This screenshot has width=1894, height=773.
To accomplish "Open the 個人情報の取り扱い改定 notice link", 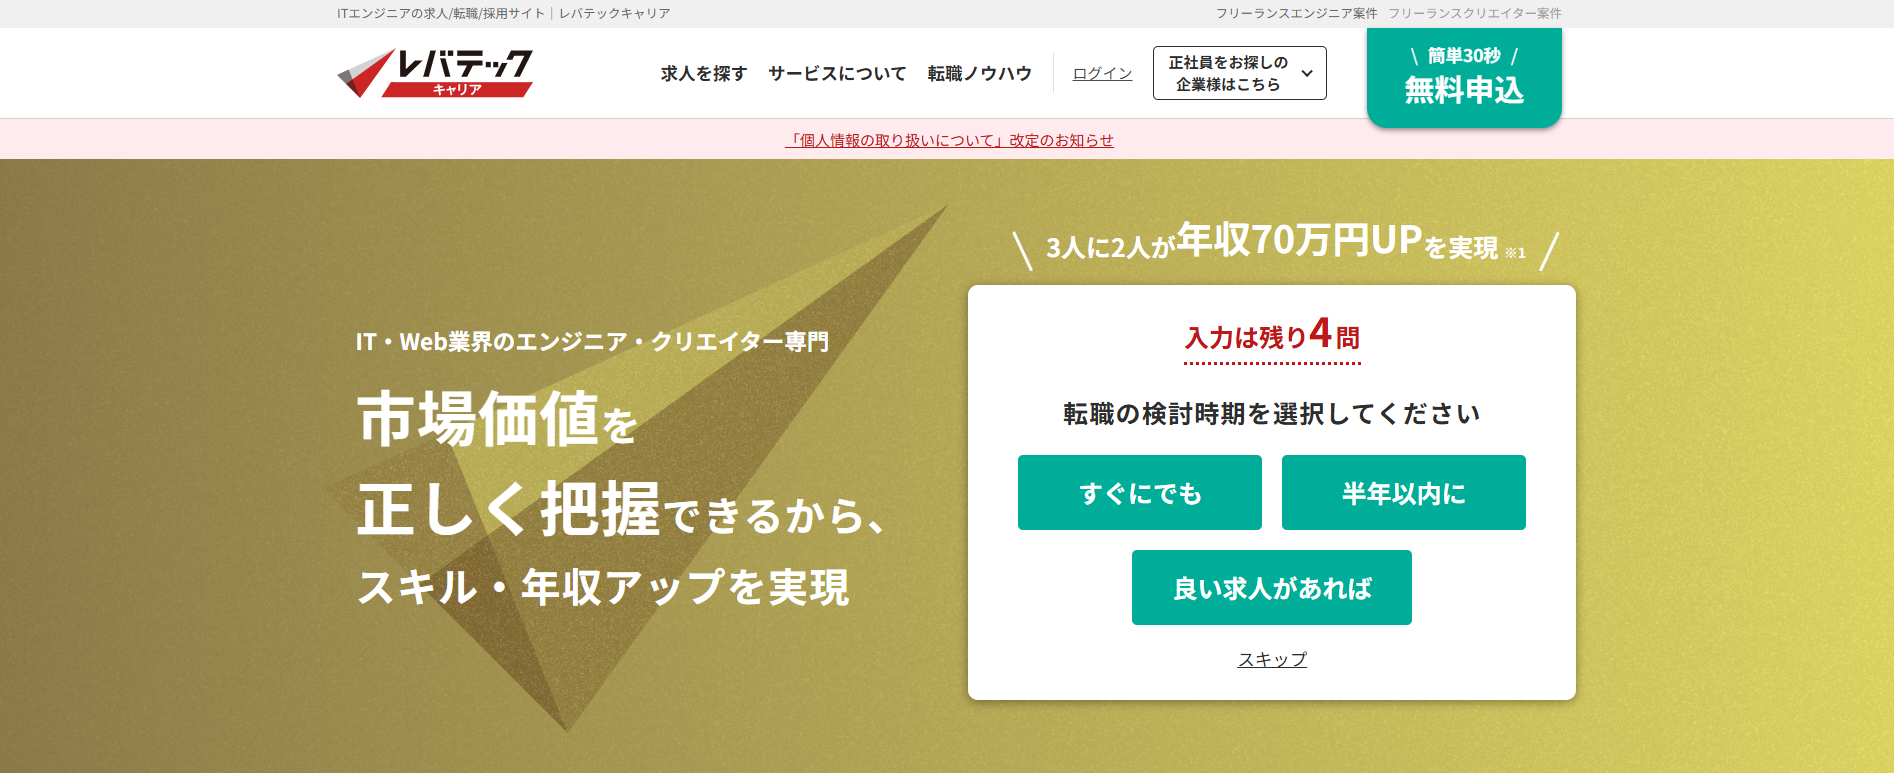I will click(x=949, y=140).
